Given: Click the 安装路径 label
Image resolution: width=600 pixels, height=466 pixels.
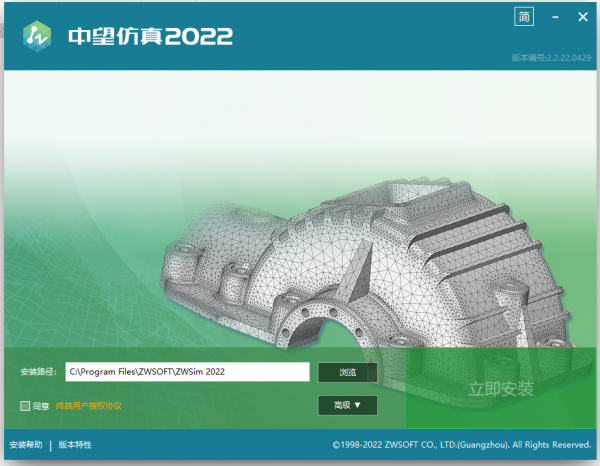Looking at the screenshot, I should [38, 372].
